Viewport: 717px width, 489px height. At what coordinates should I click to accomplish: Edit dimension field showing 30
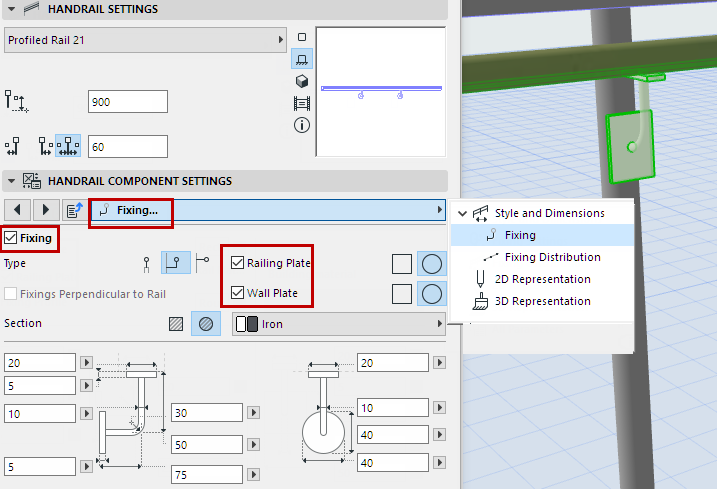pos(207,413)
